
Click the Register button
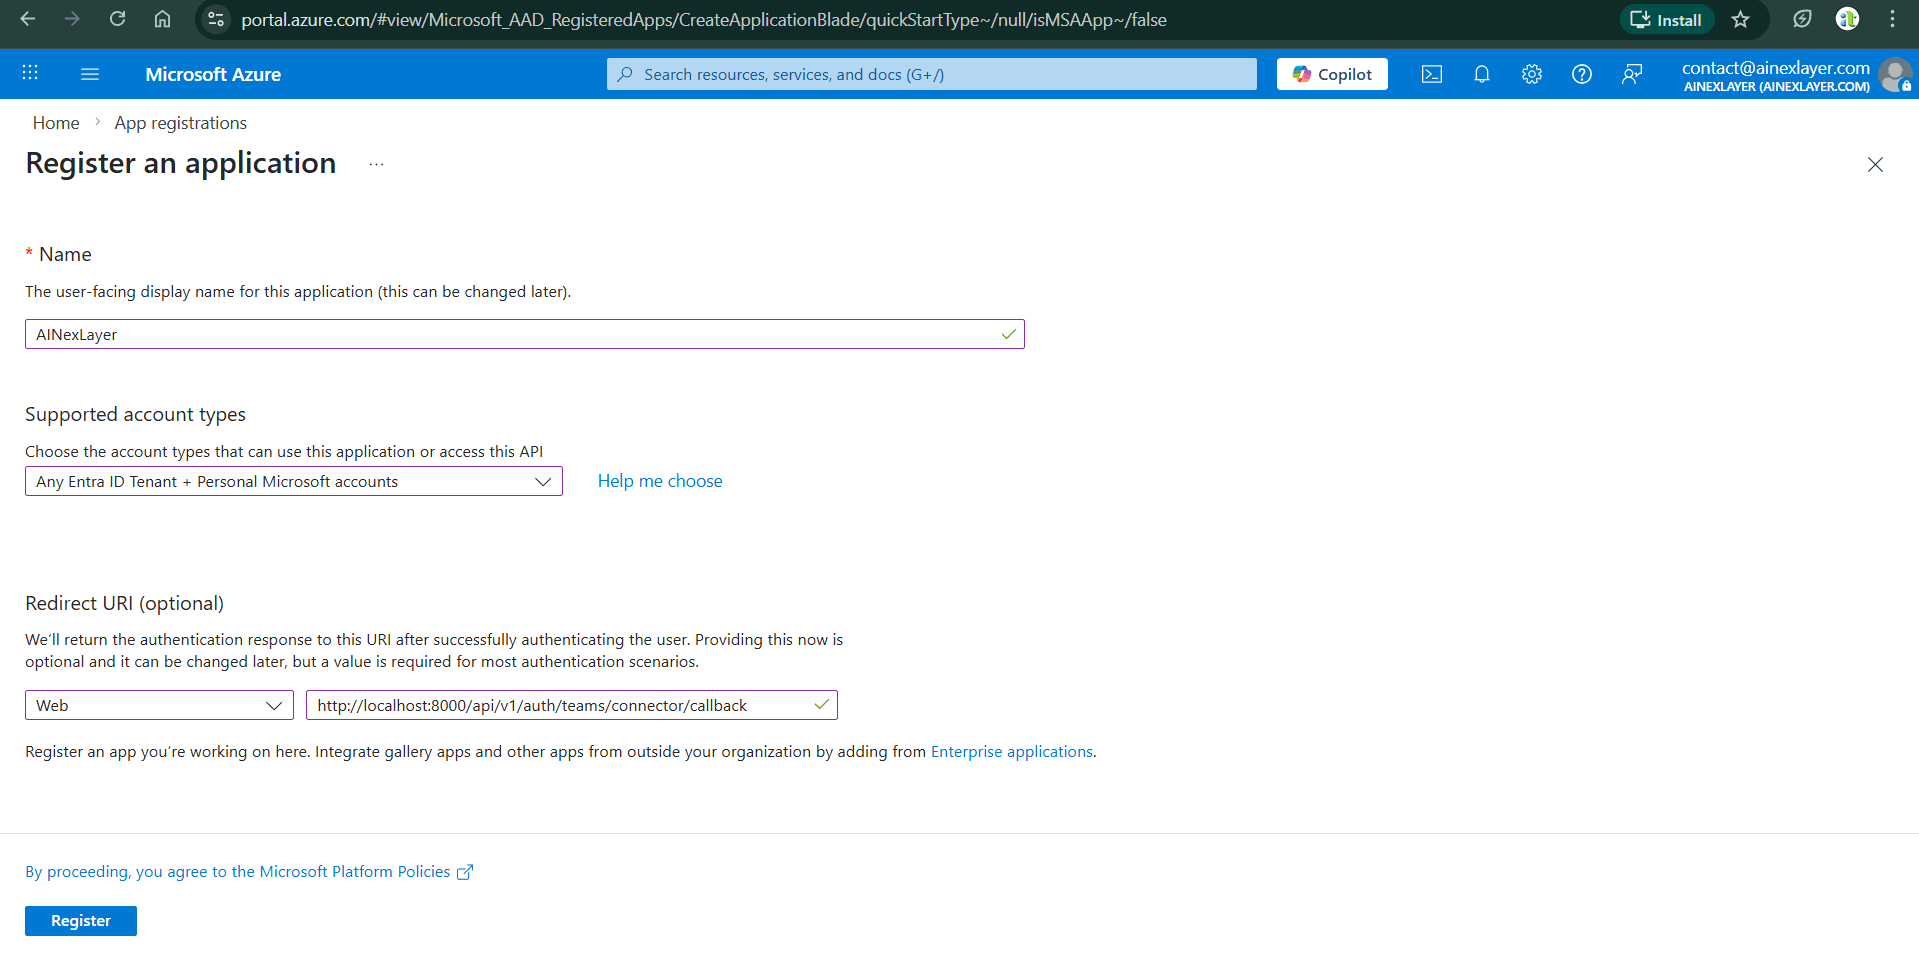[80, 920]
